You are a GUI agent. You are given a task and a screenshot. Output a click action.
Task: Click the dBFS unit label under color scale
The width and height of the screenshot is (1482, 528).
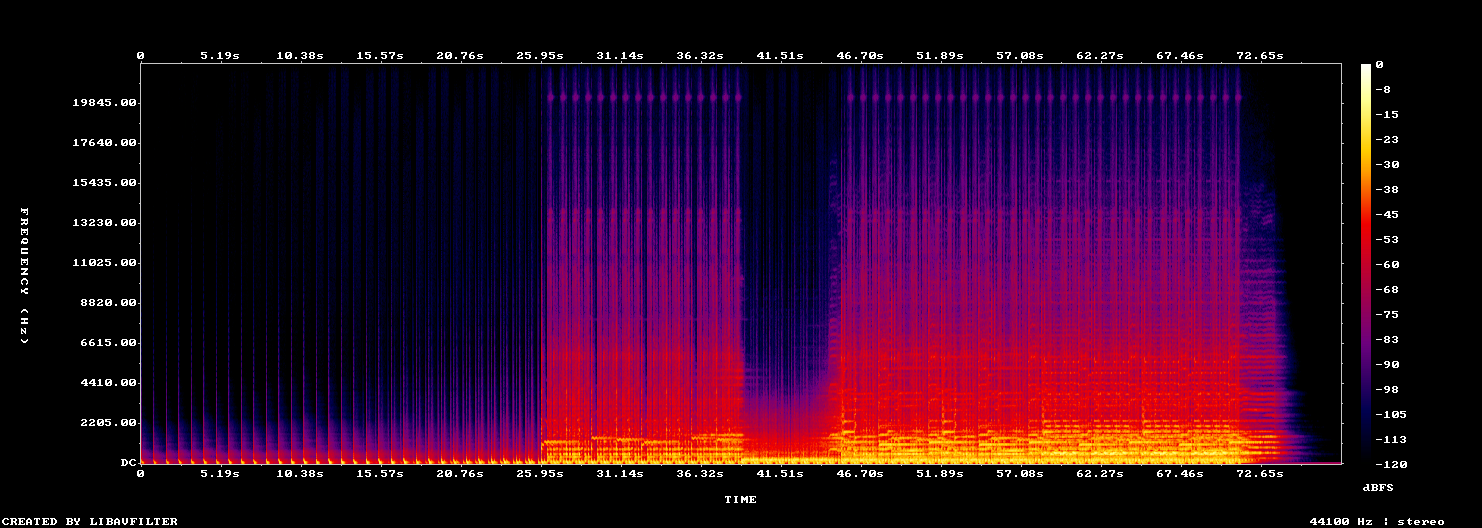[x=1377, y=487]
